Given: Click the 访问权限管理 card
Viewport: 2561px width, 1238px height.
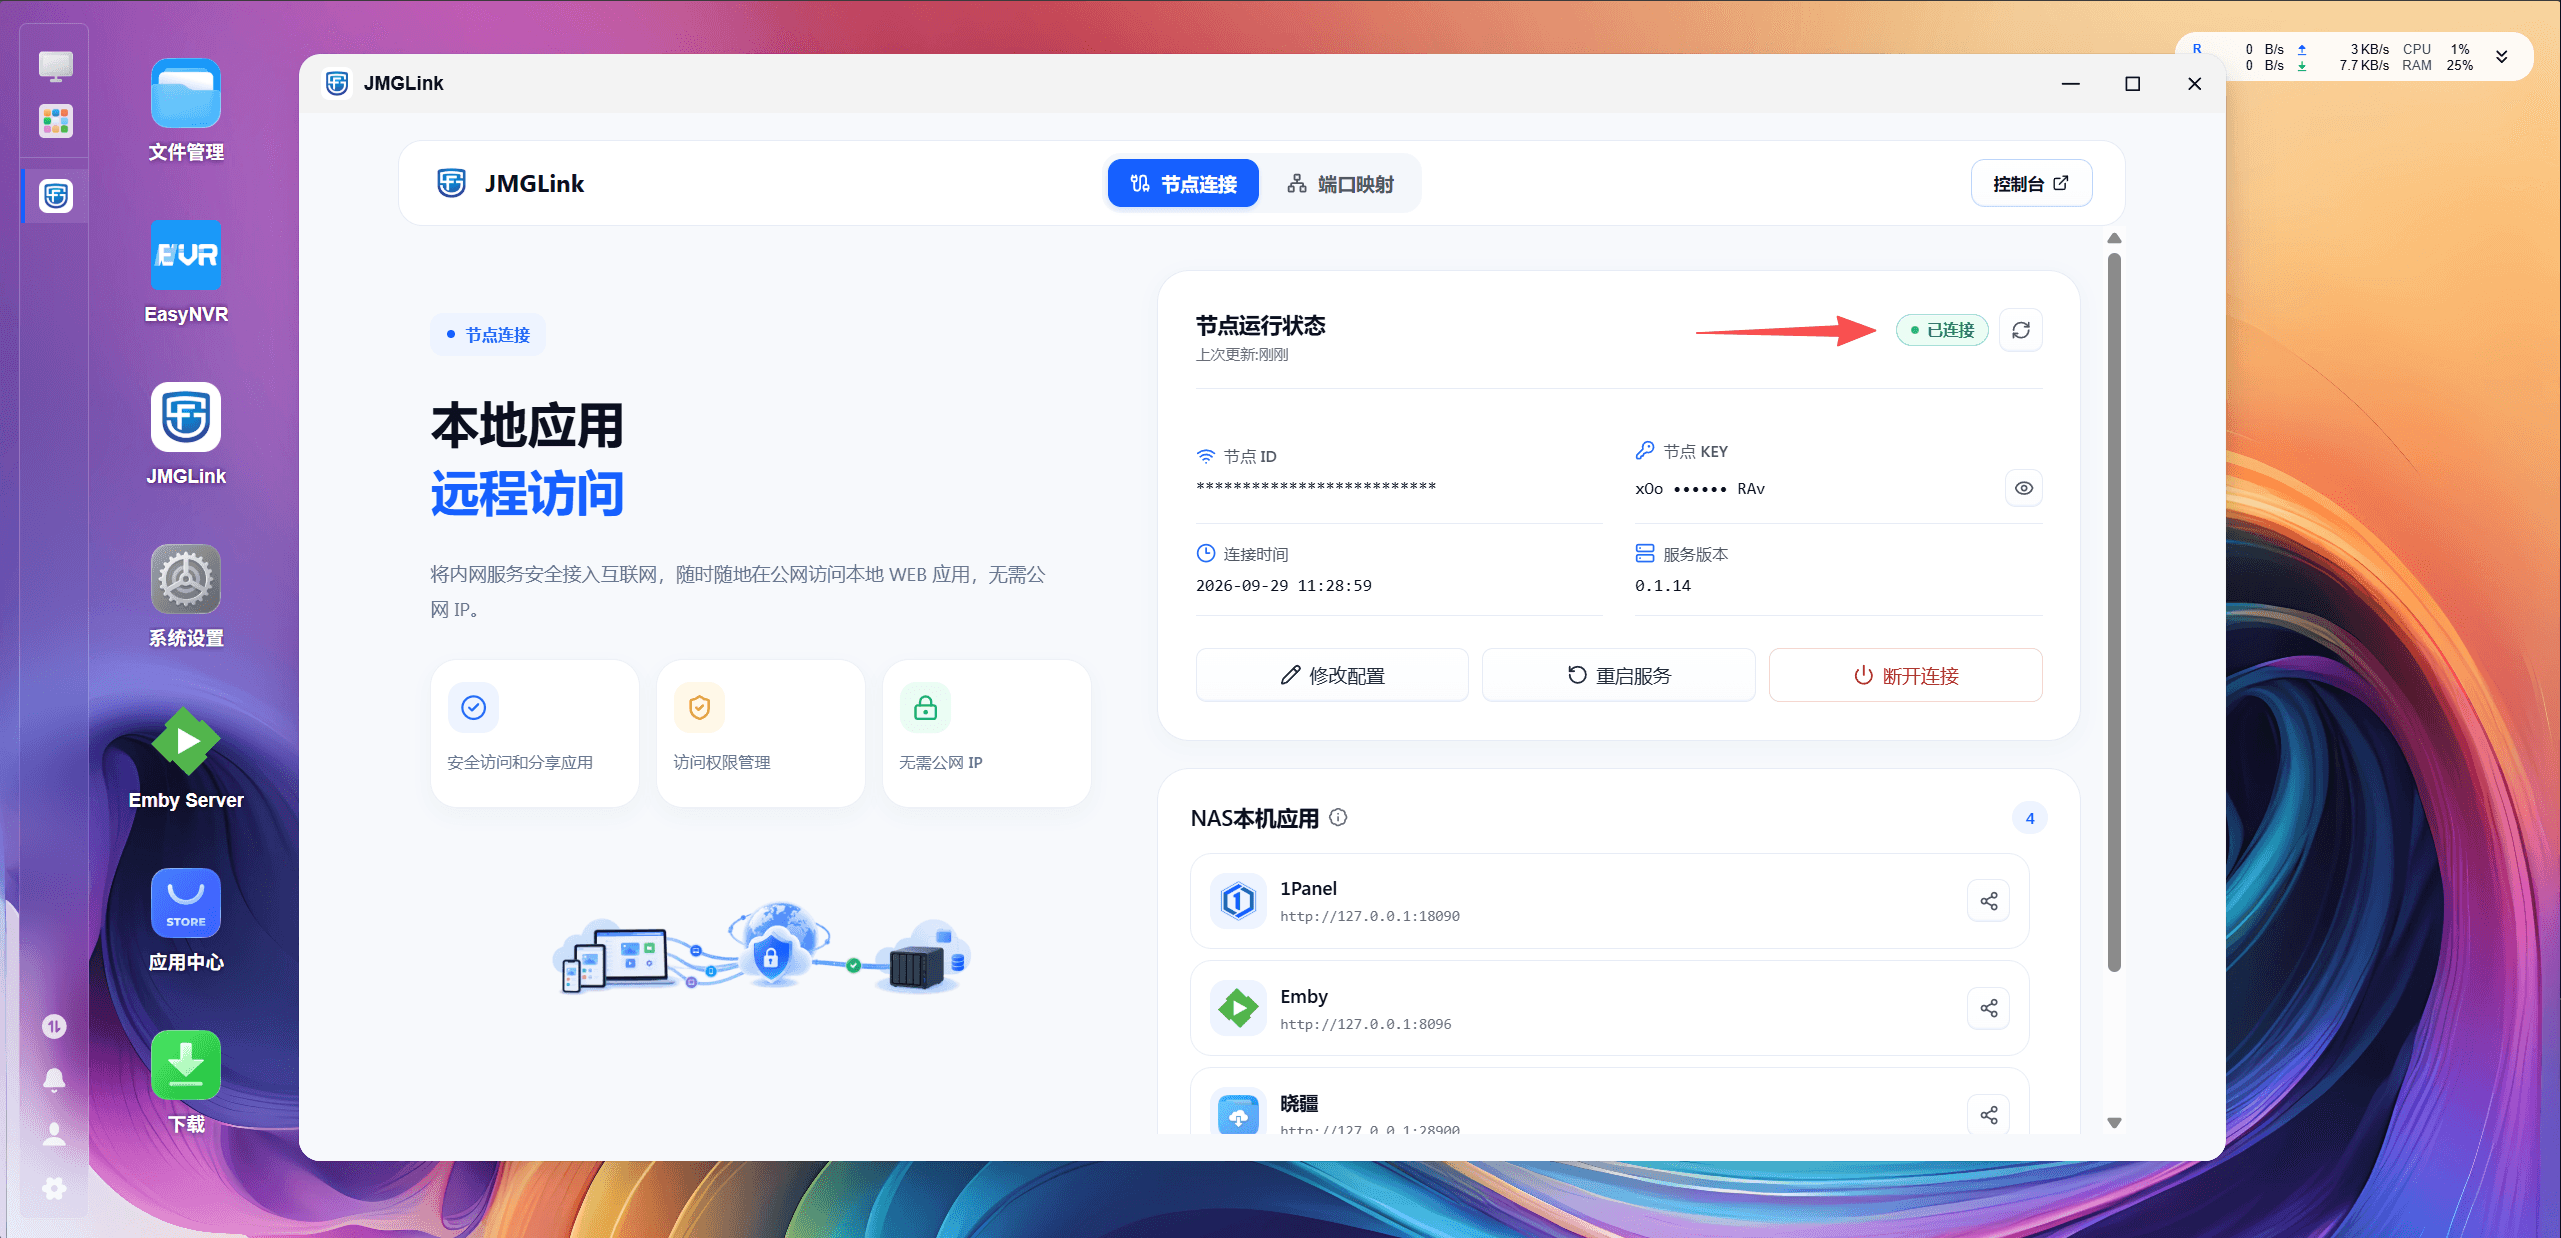Looking at the screenshot, I should coord(761,733).
